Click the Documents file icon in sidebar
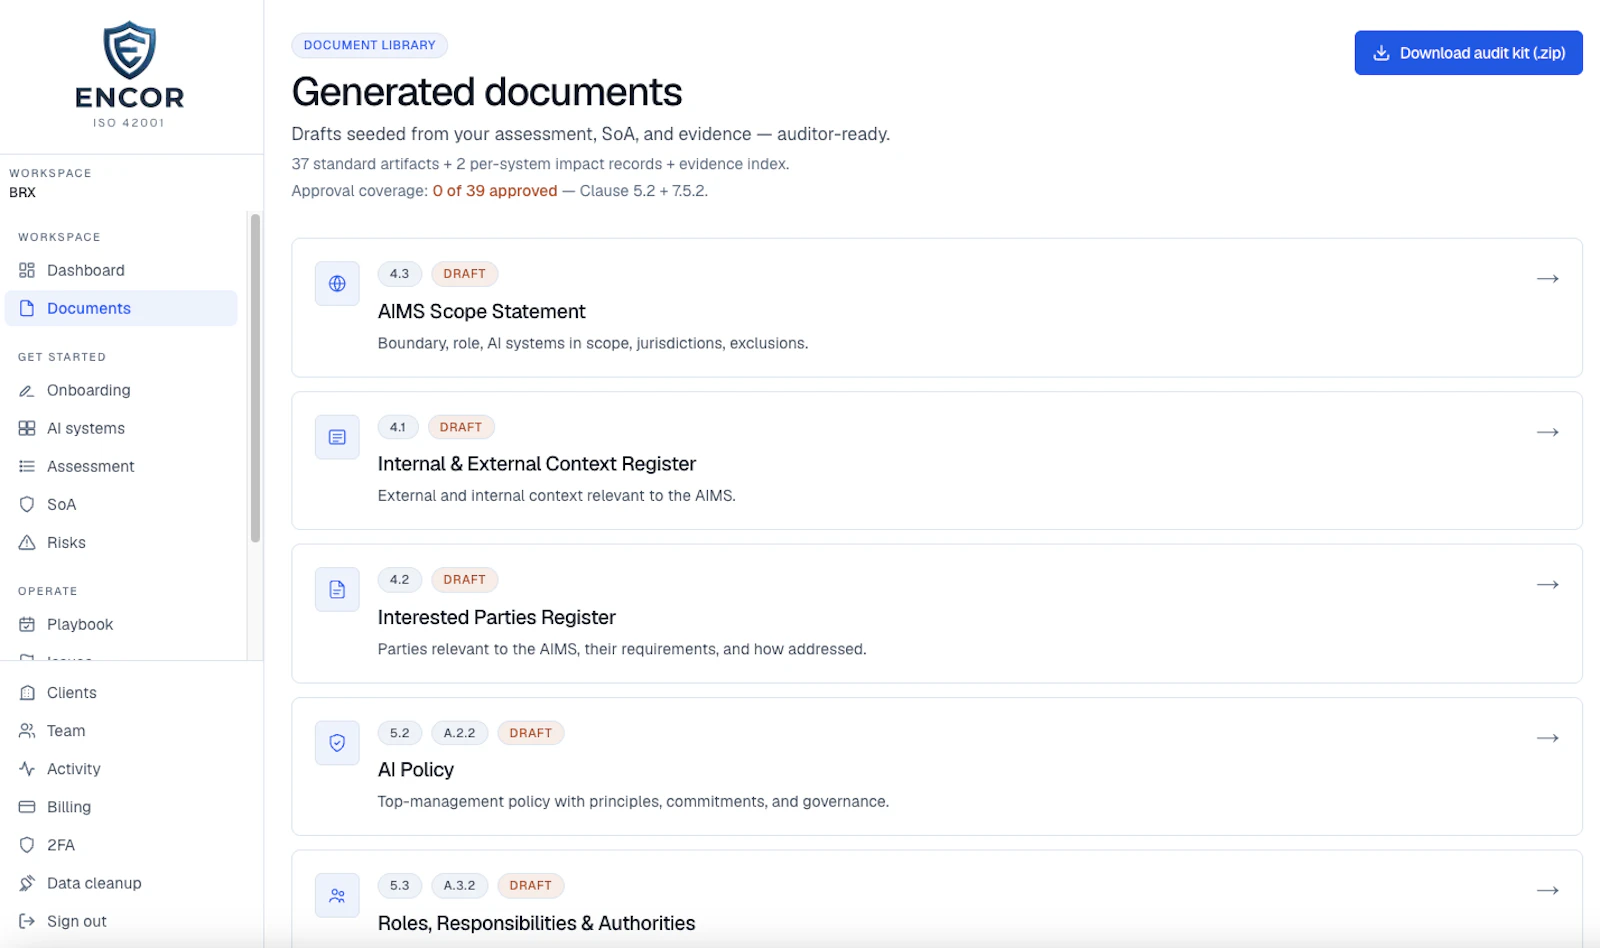Image resolution: width=1600 pixels, height=948 pixels. pyautogui.click(x=27, y=308)
